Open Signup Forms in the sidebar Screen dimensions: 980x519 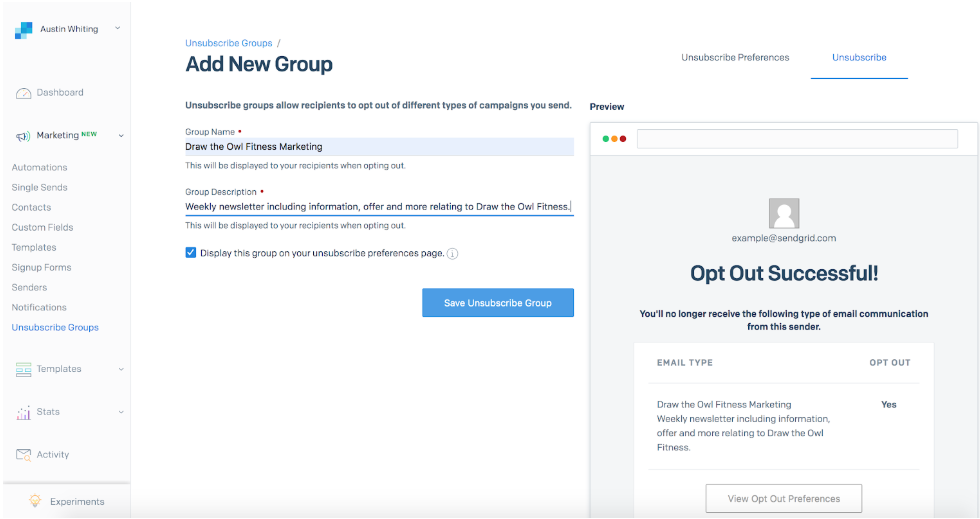pyautogui.click(x=41, y=268)
